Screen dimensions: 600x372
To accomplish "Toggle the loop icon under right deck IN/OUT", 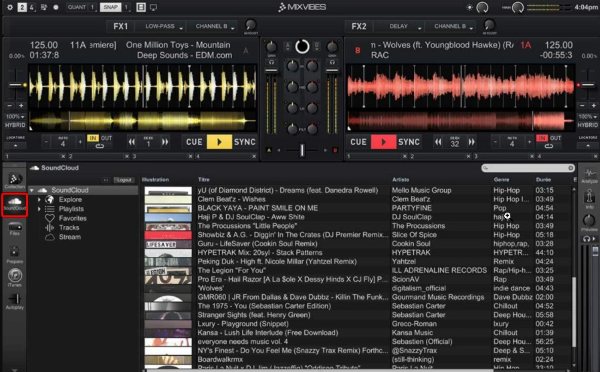I will point(549,146).
